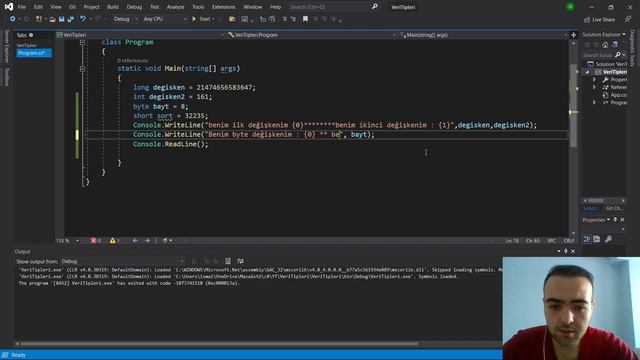Click the switch views icon in Solution Explorer

click(614, 44)
